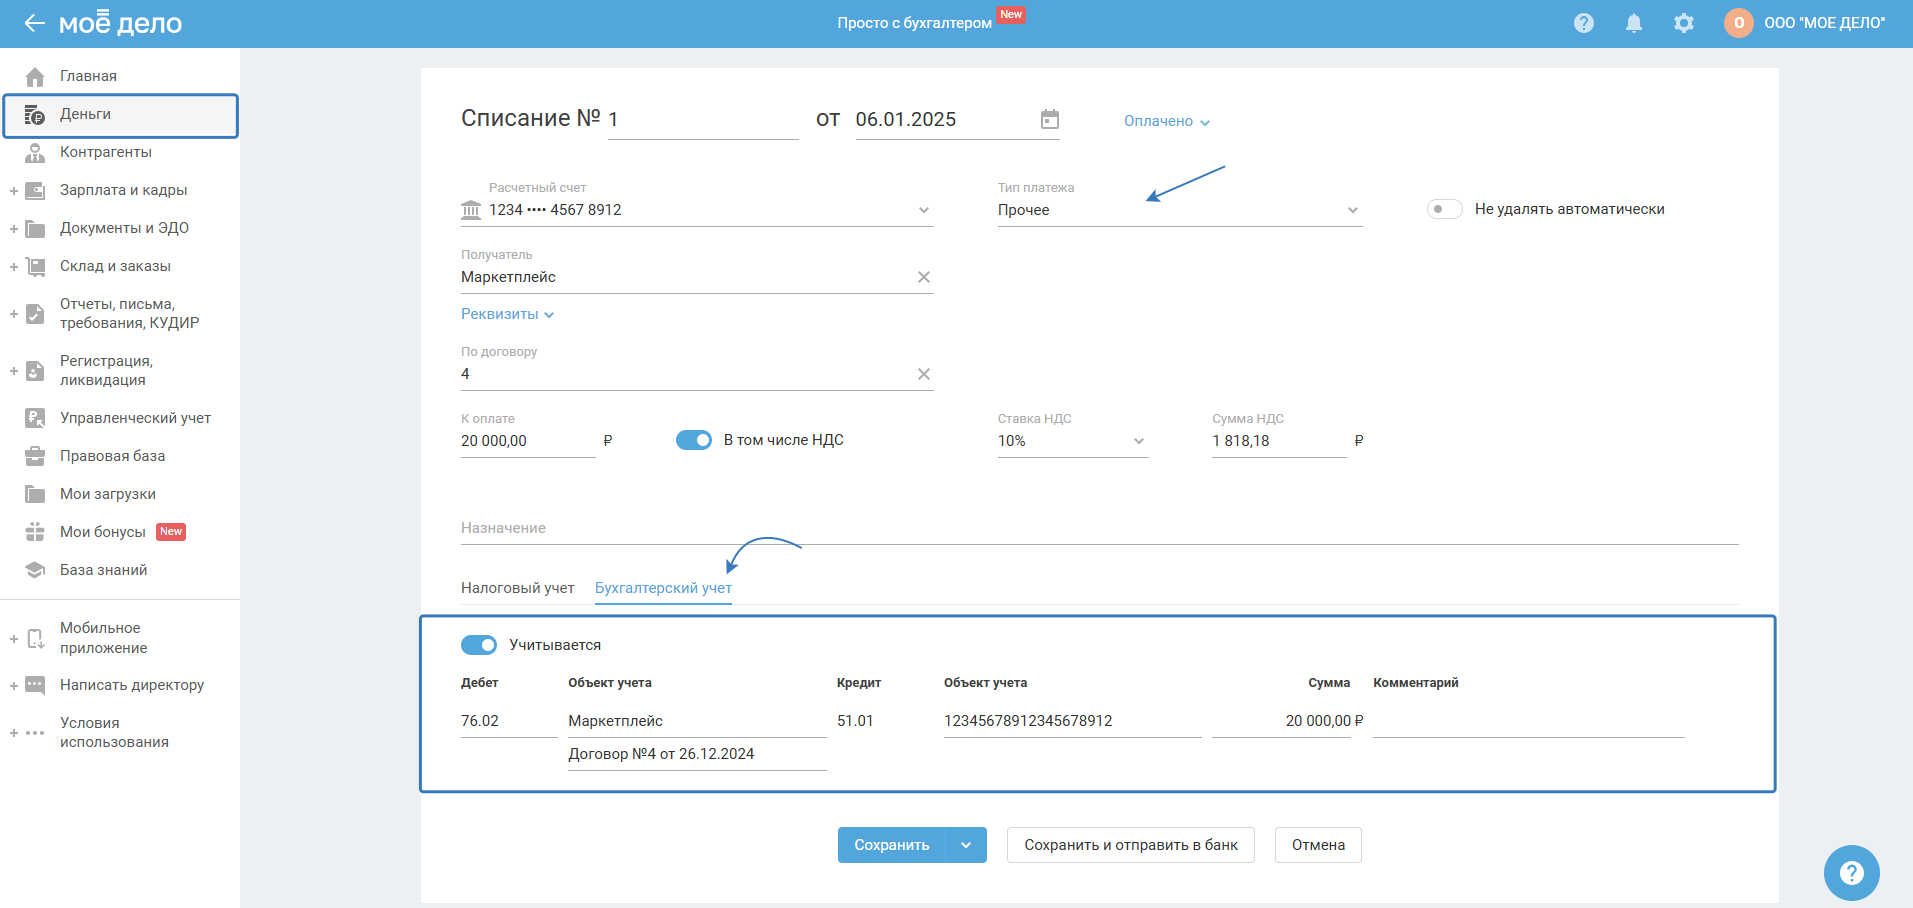Viewport: 1913px width, 908px height.
Task: Turn off 'Учитывается' toggle
Action: [479, 645]
